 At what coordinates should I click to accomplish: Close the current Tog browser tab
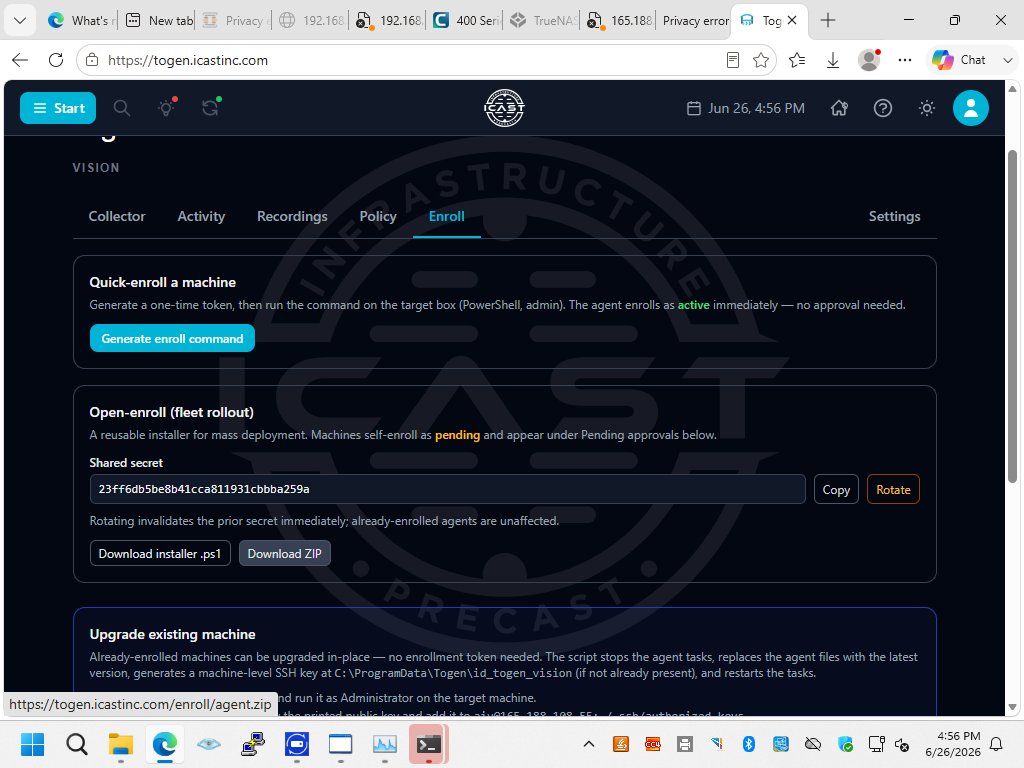[x=792, y=20]
